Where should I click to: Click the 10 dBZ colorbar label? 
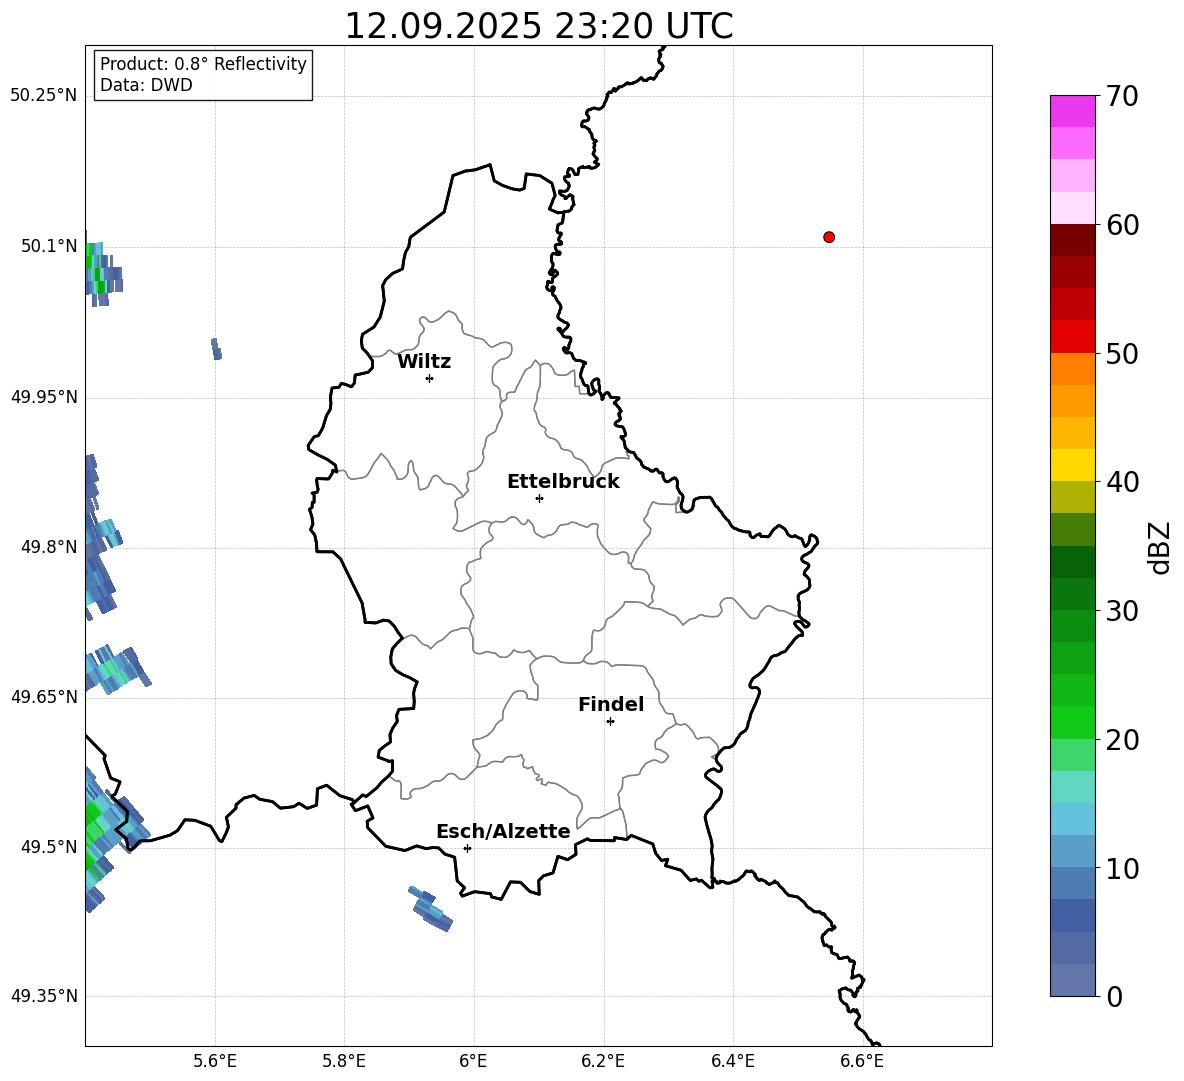coord(1122,868)
